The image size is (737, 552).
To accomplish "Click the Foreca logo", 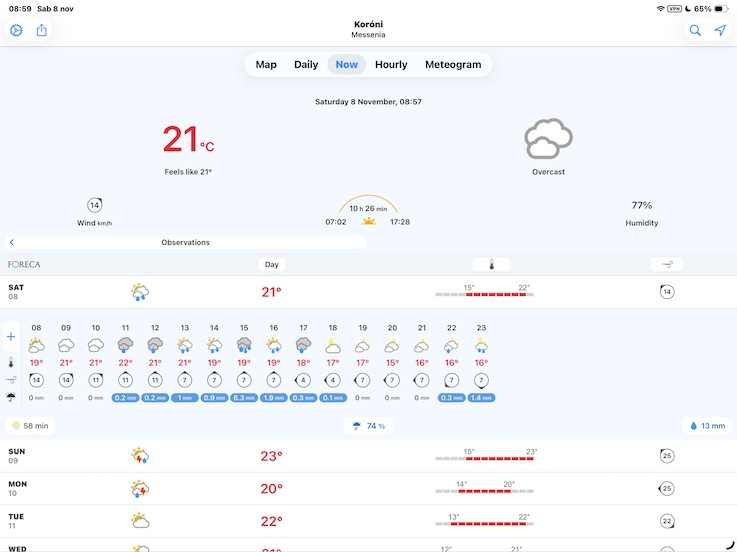I will 24,264.
